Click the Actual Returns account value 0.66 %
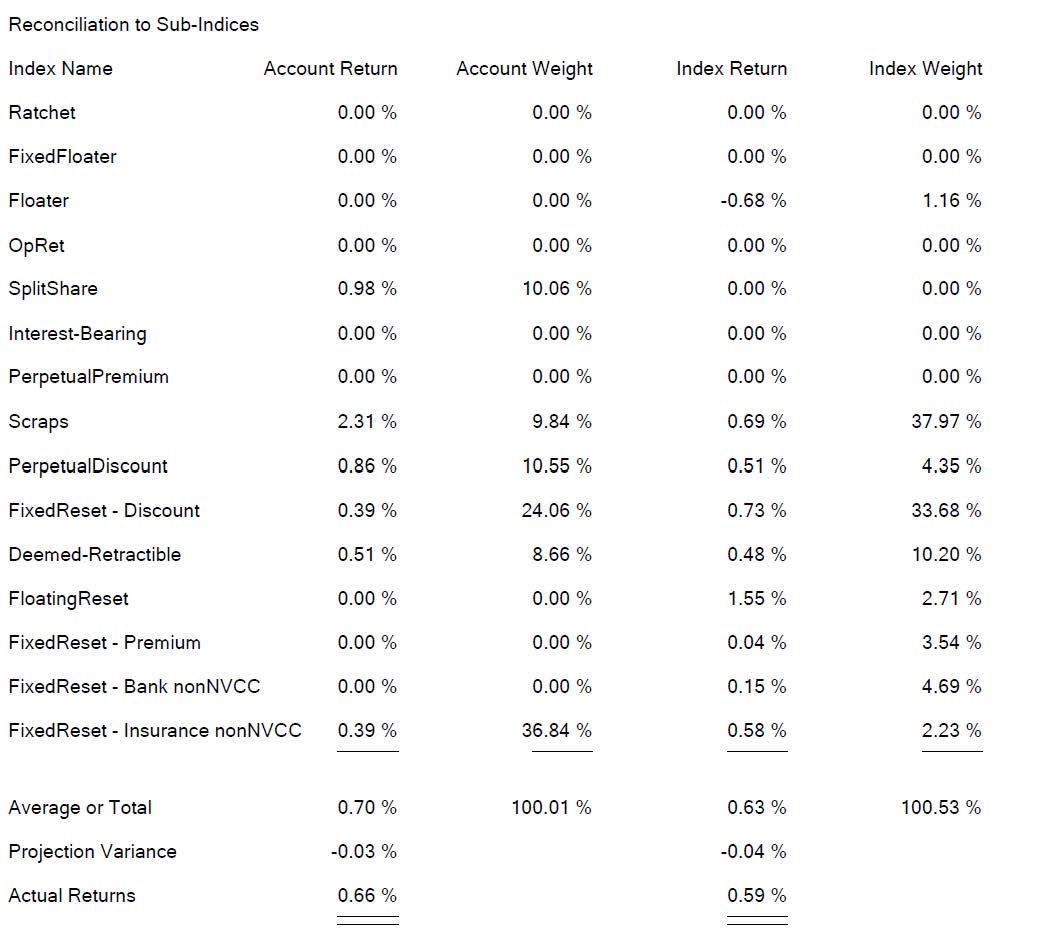This screenshot has height=940, width=1045. (x=367, y=896)
